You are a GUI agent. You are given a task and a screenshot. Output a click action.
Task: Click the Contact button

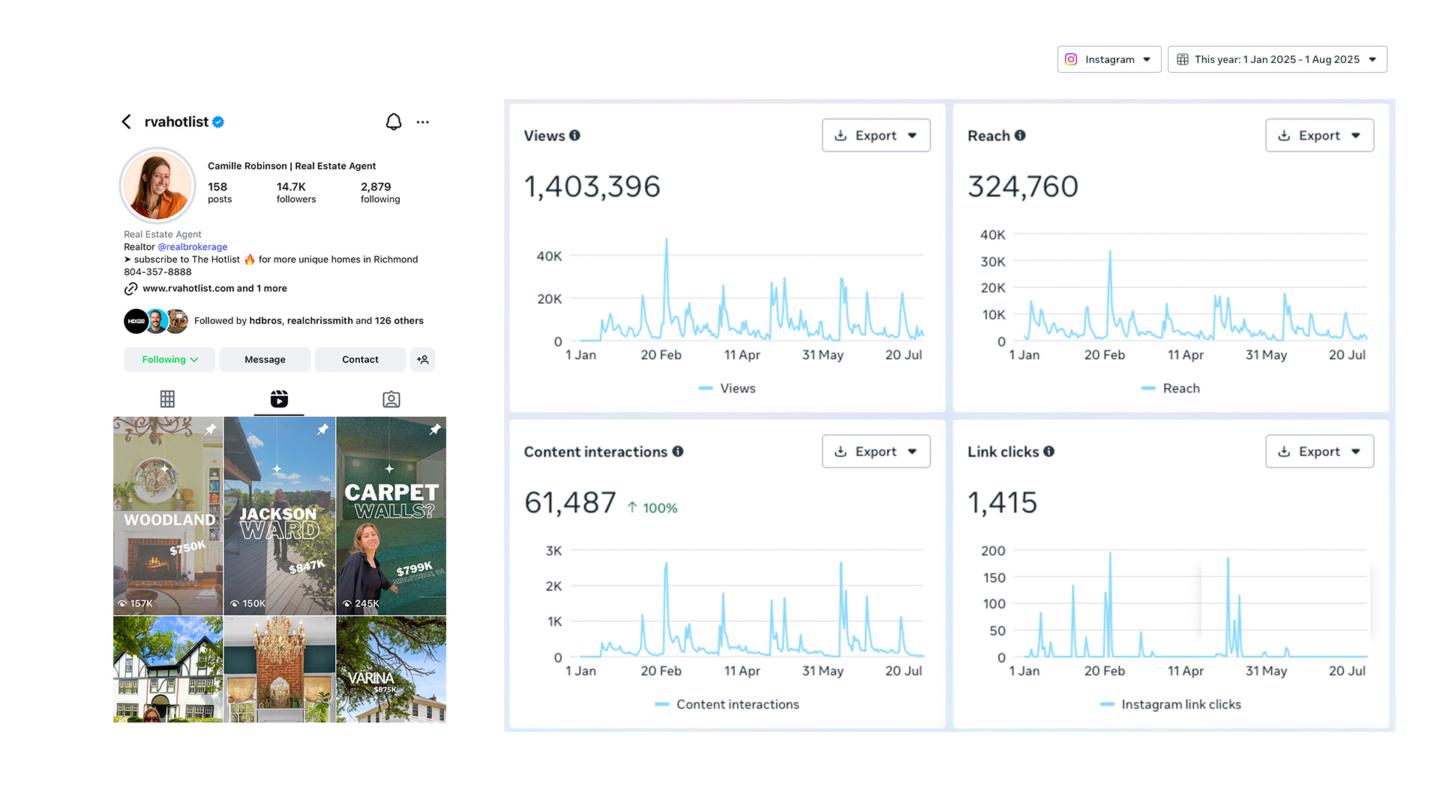click(360, 360)
